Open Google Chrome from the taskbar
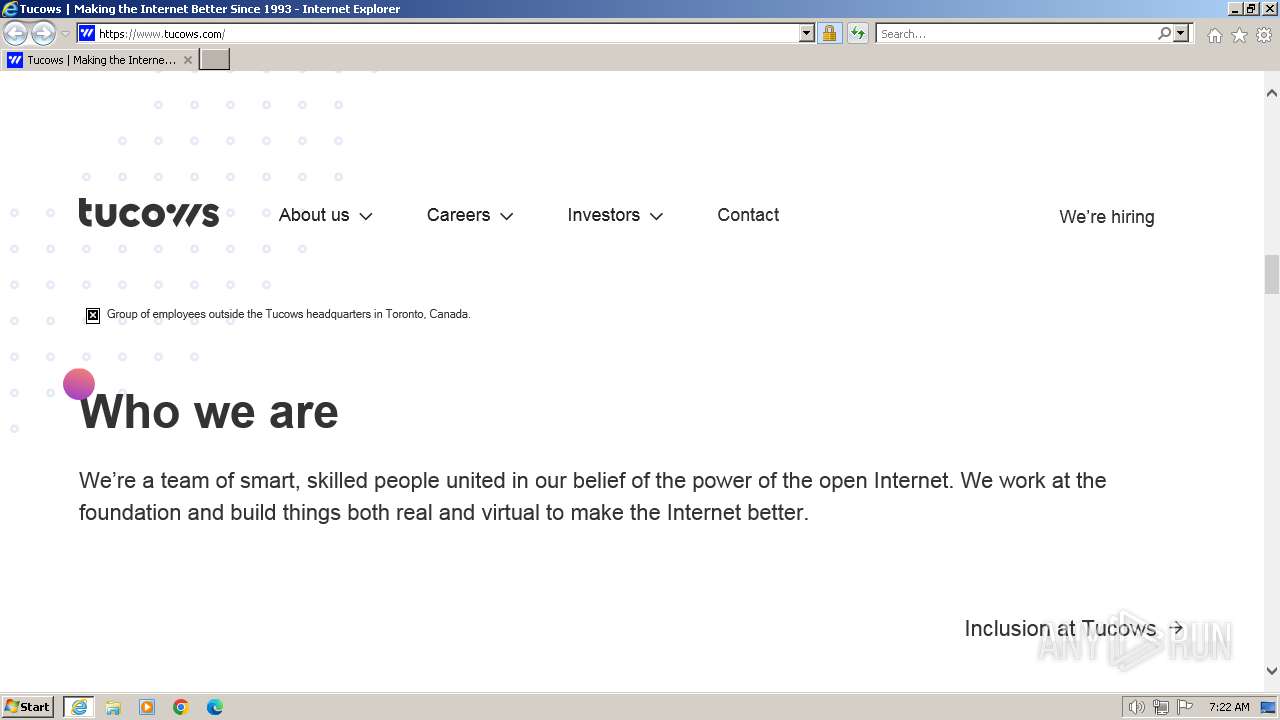1280x720 pixels. 181,707
